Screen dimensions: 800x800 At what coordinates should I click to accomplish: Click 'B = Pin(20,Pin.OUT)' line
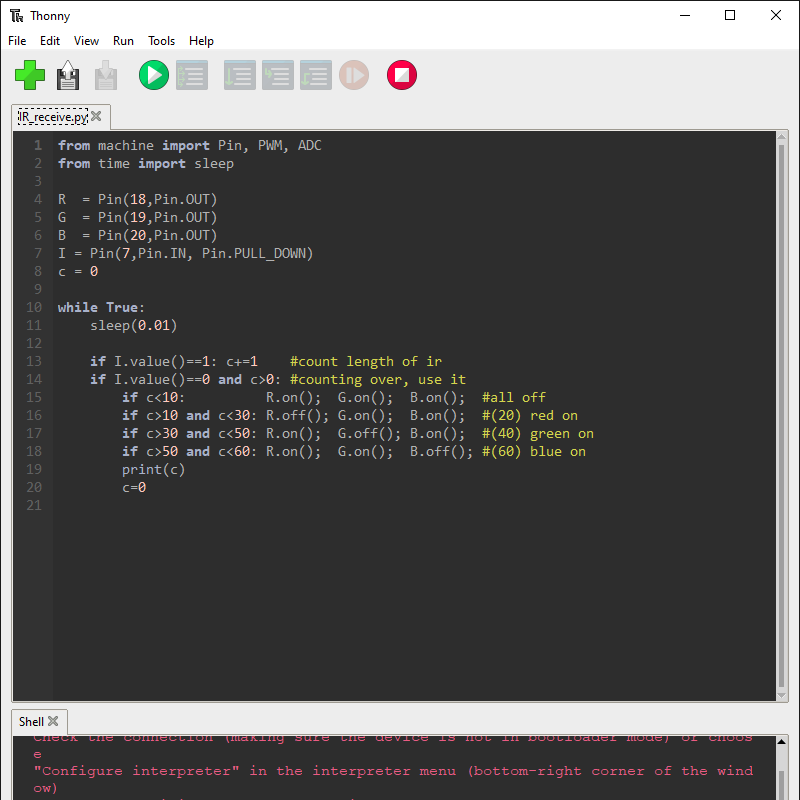coord(138,235)
